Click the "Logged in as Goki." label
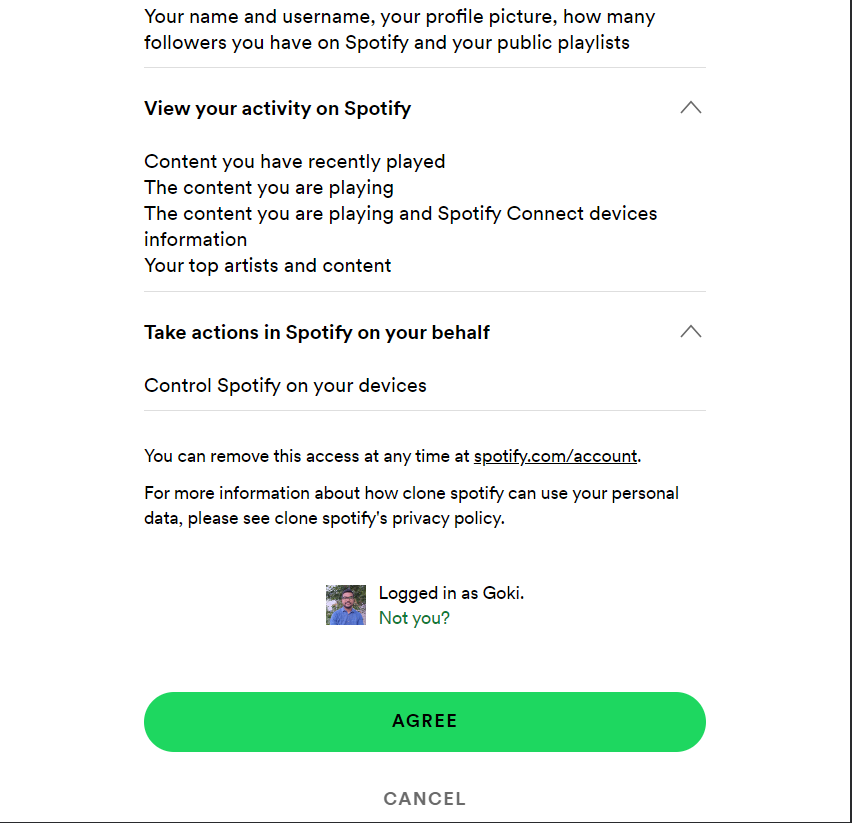Screen dimensions: 852x823 [450, 593]
